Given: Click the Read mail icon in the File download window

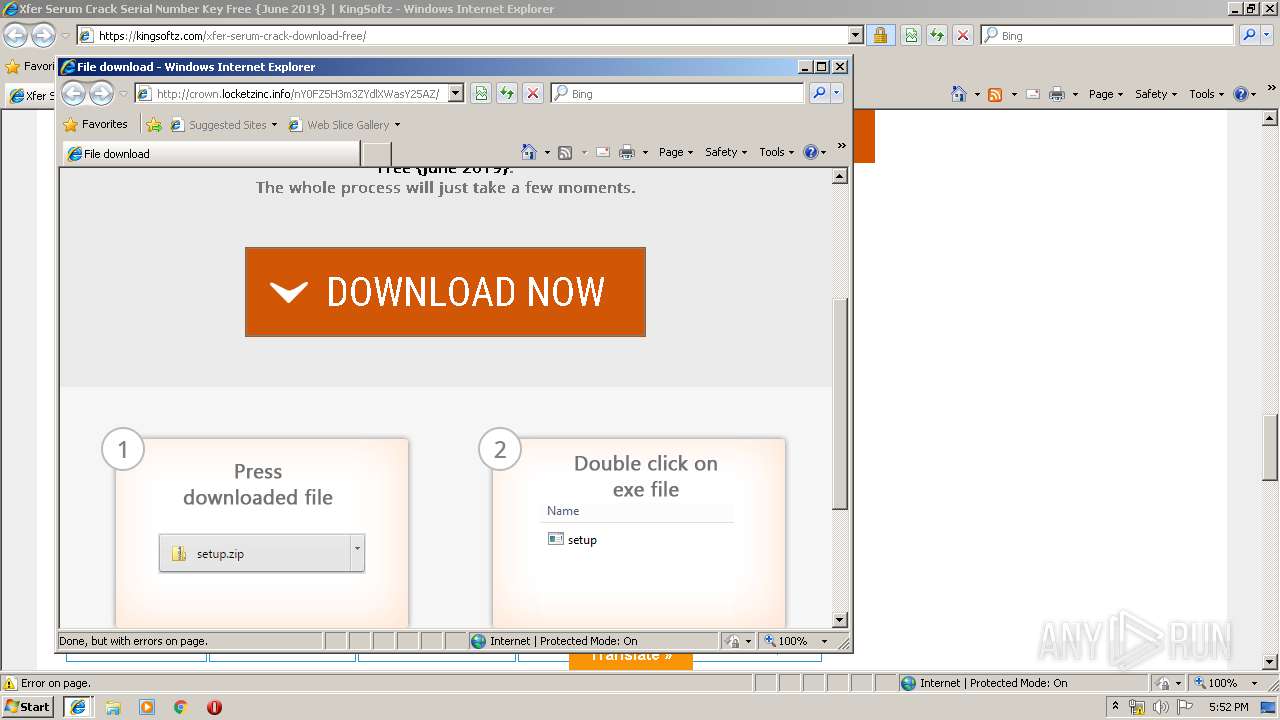Looking at the screenshot, I should tap(603, 152).
